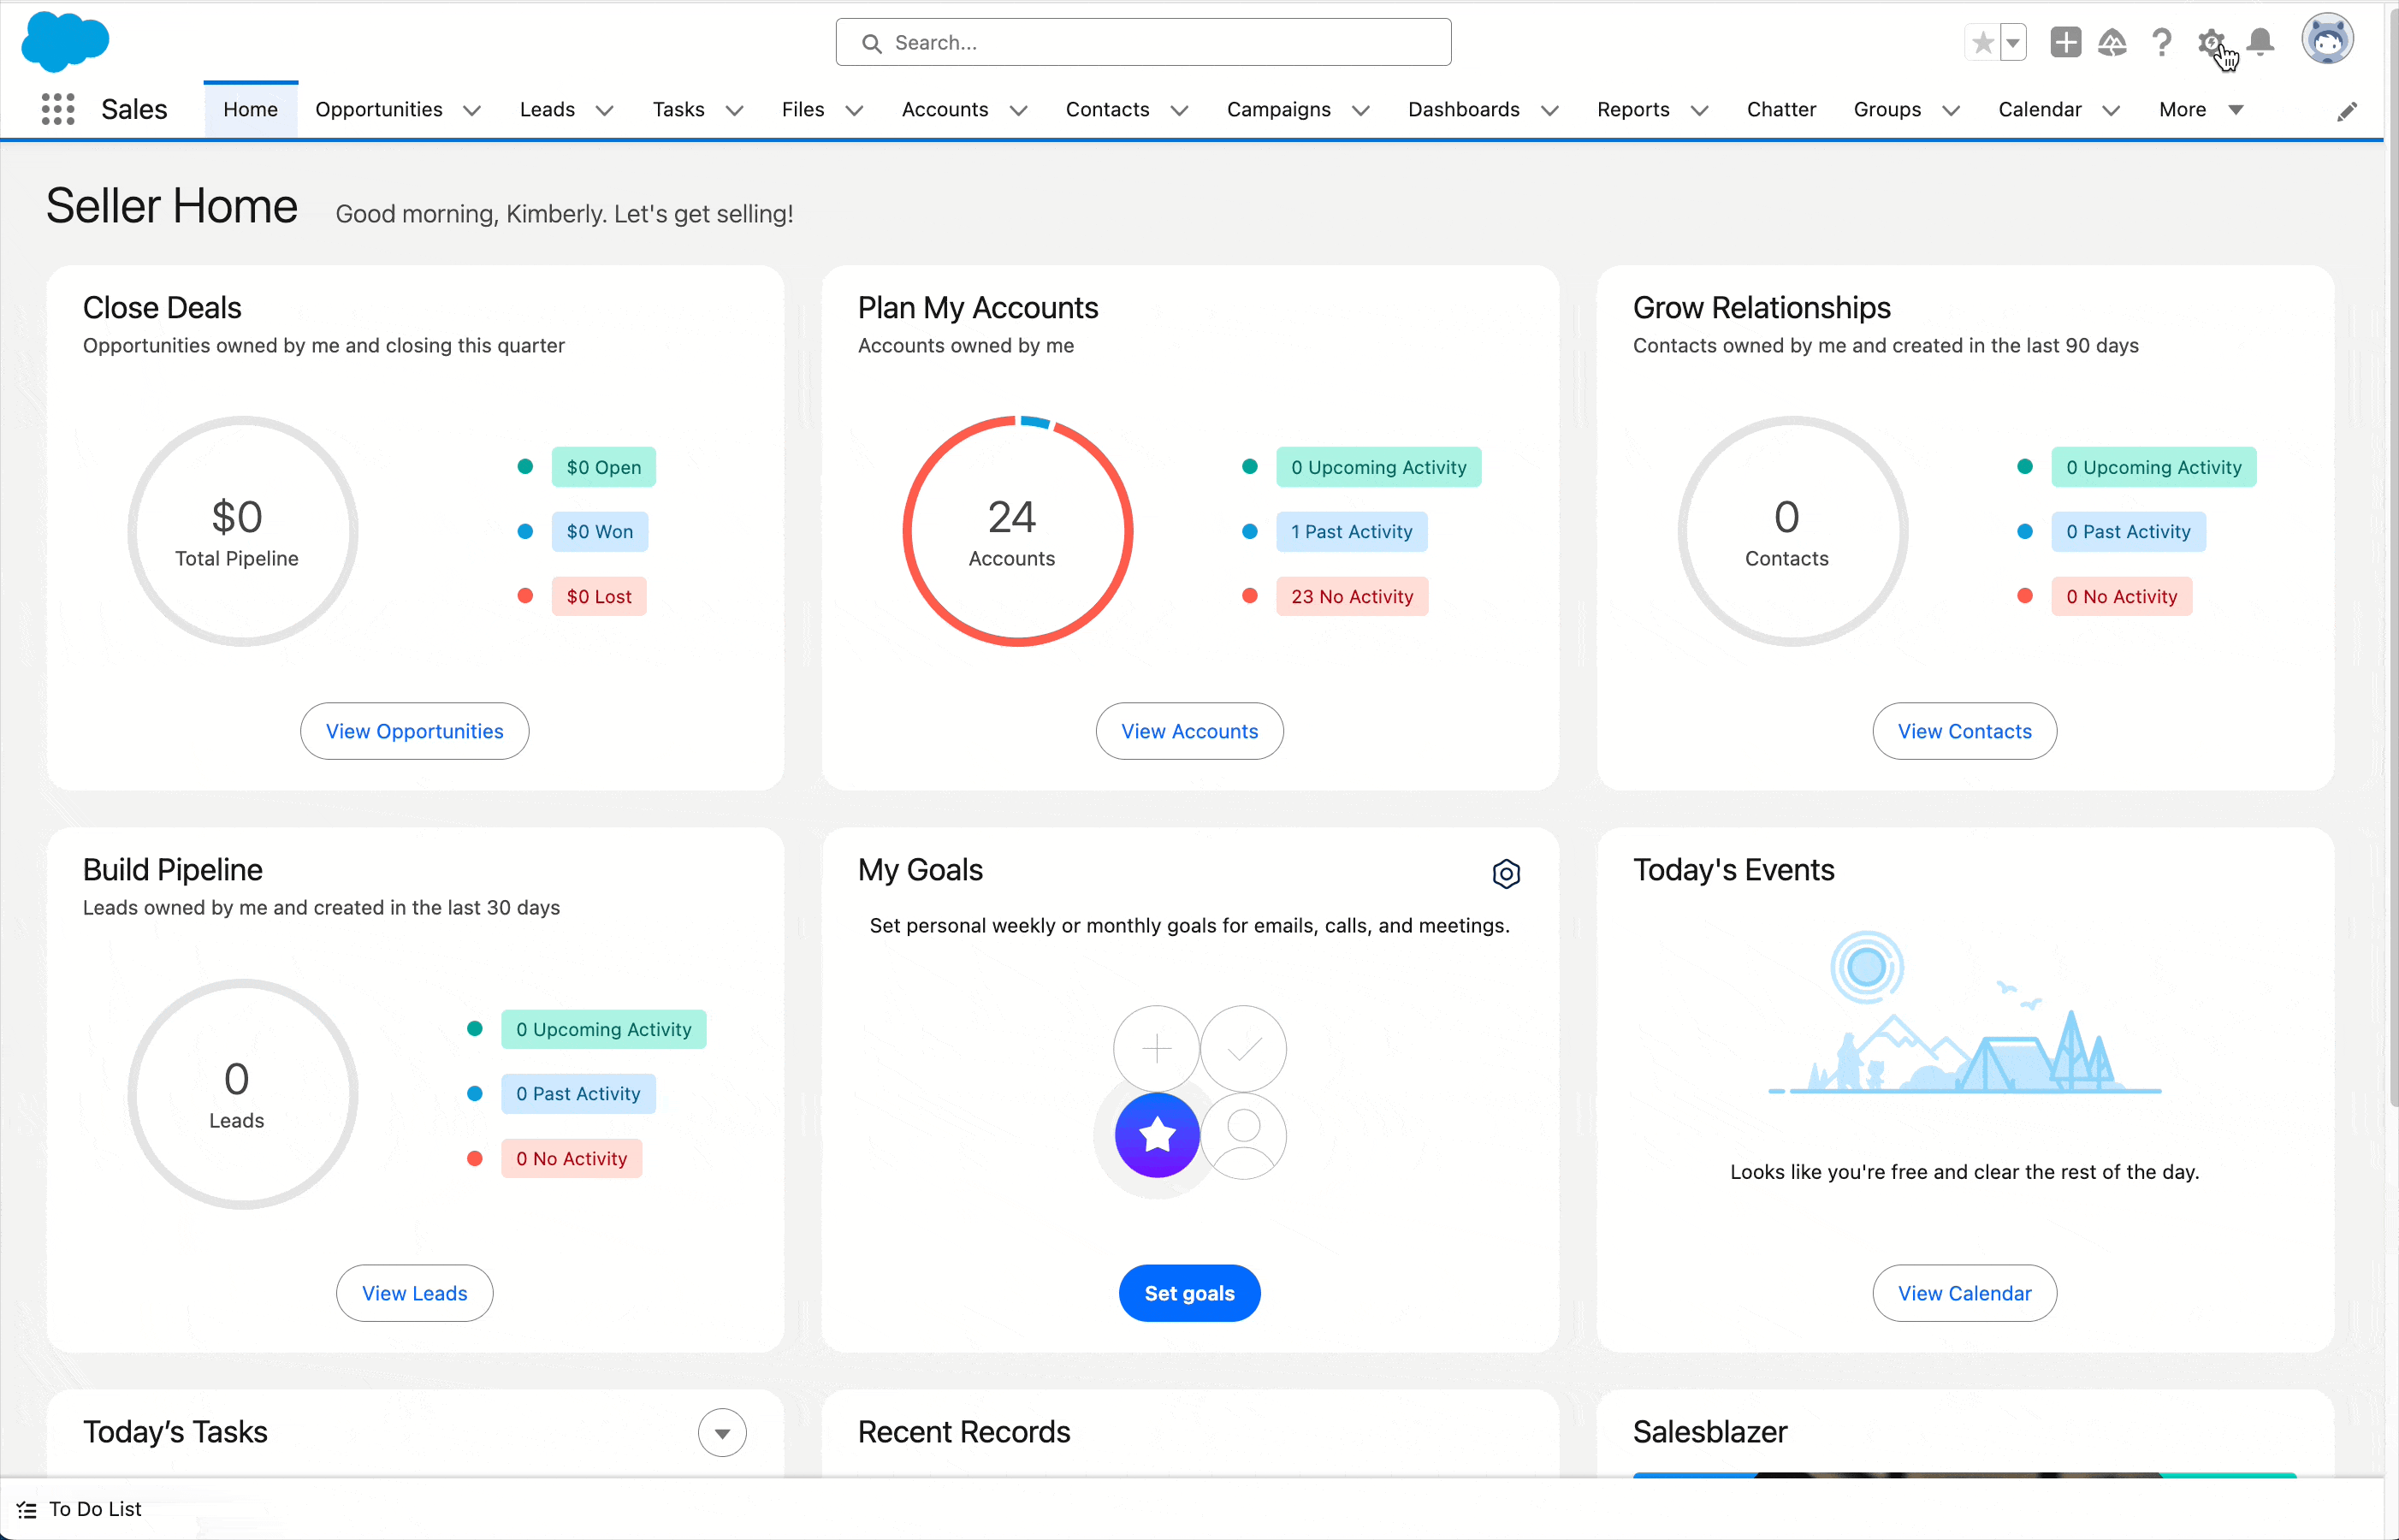Screen dimensions: 2399x1540
Task: Click the Favorites star icon
Action: pyautogui.click(x=1982, y=43)
